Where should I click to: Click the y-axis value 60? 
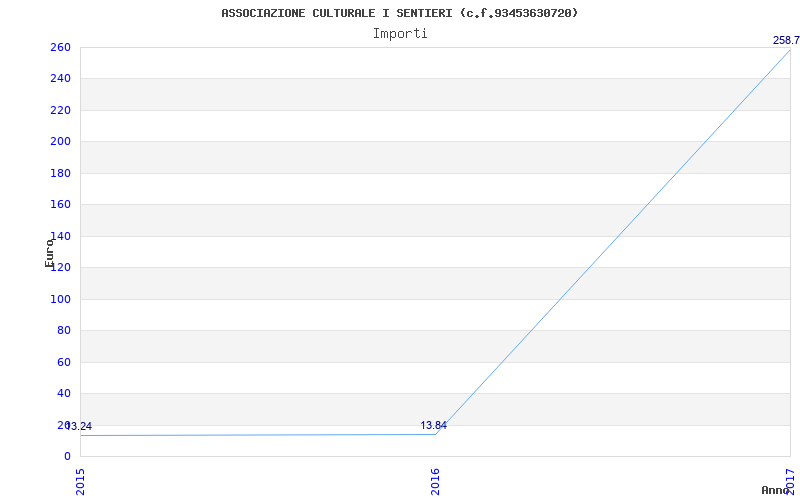point(64,362)
